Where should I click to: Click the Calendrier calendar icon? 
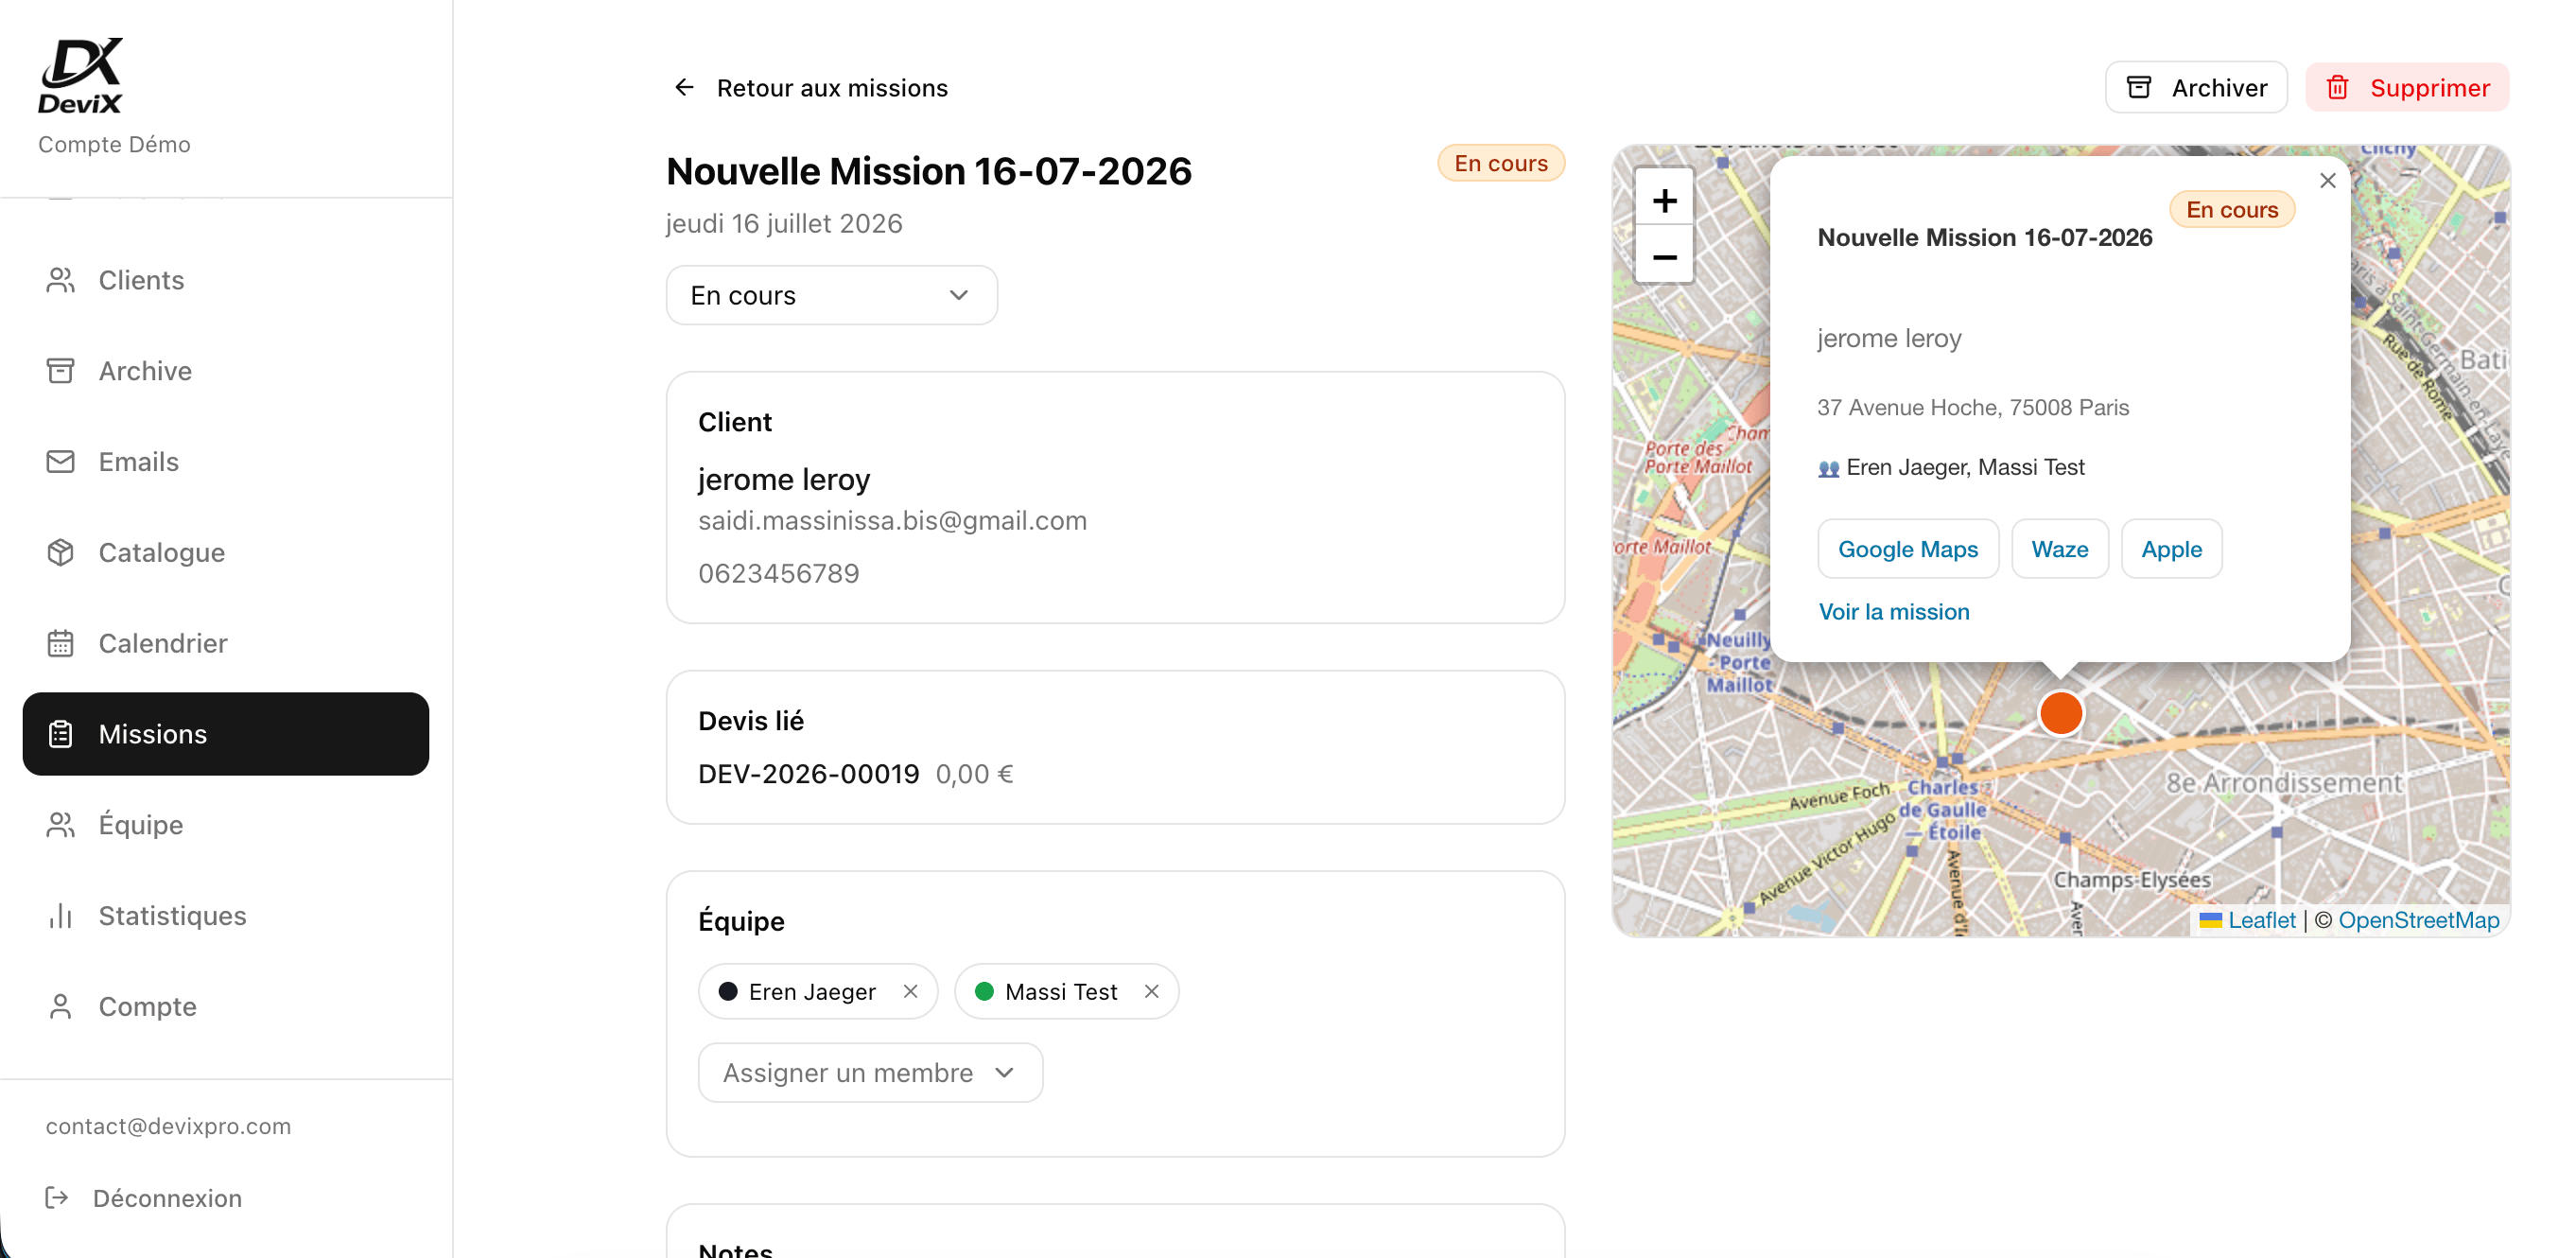pos(61,643)
